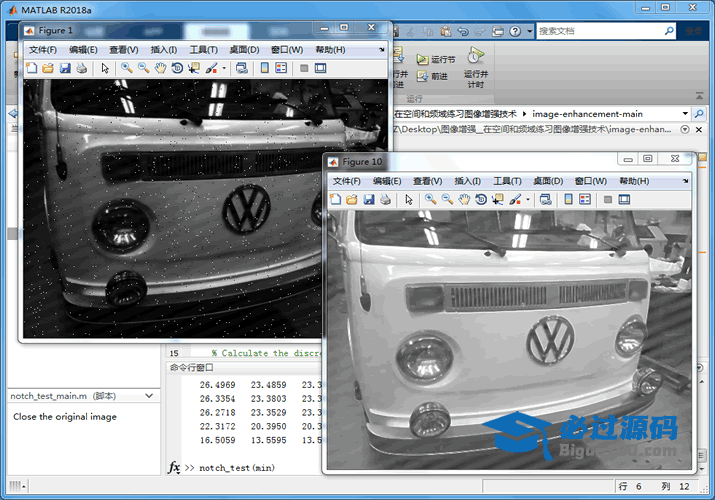Click Print icon in Figure 1 toolbar
This screenshot has height=500, width=715.
coord(82,68)
